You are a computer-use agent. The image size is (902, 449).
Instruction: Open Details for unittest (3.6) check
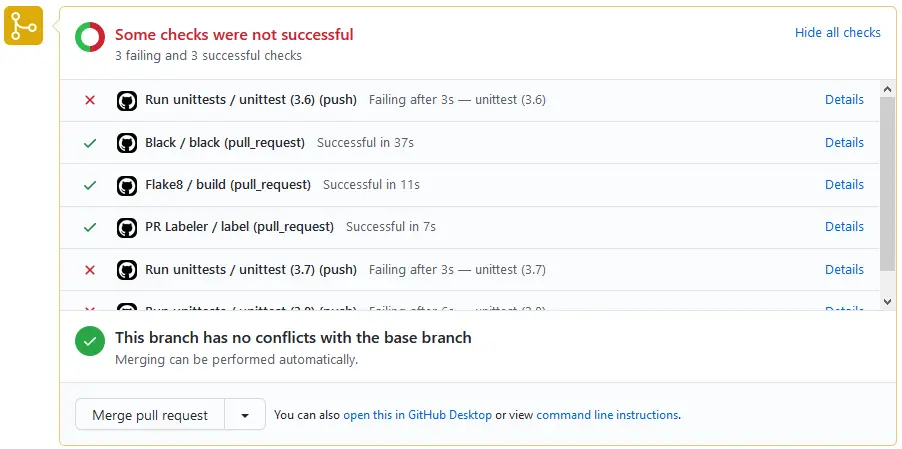[x=844, y=100]
